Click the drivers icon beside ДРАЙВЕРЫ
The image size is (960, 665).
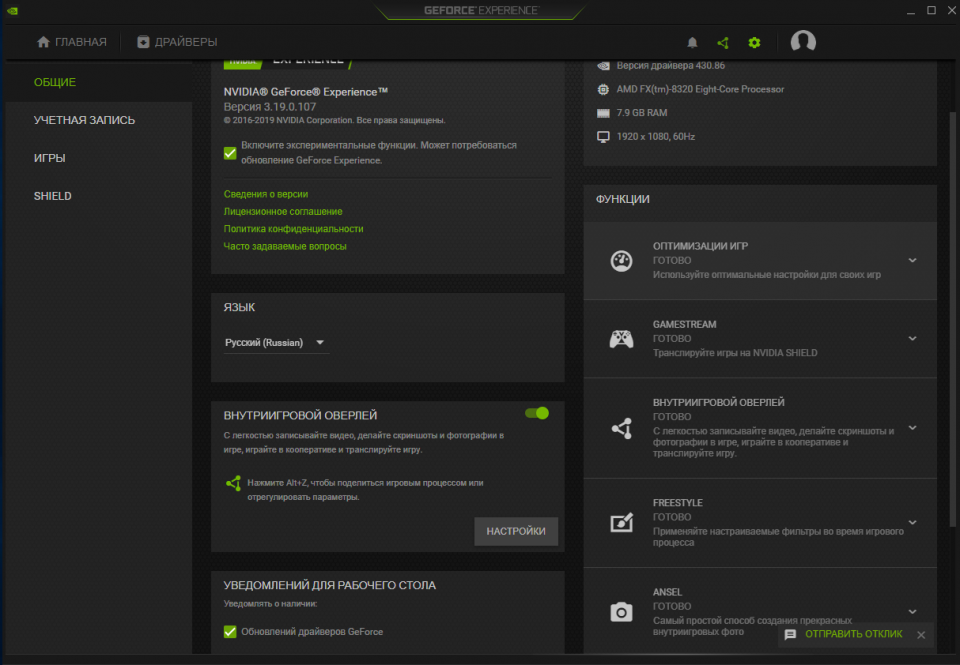tap(143, 42)
